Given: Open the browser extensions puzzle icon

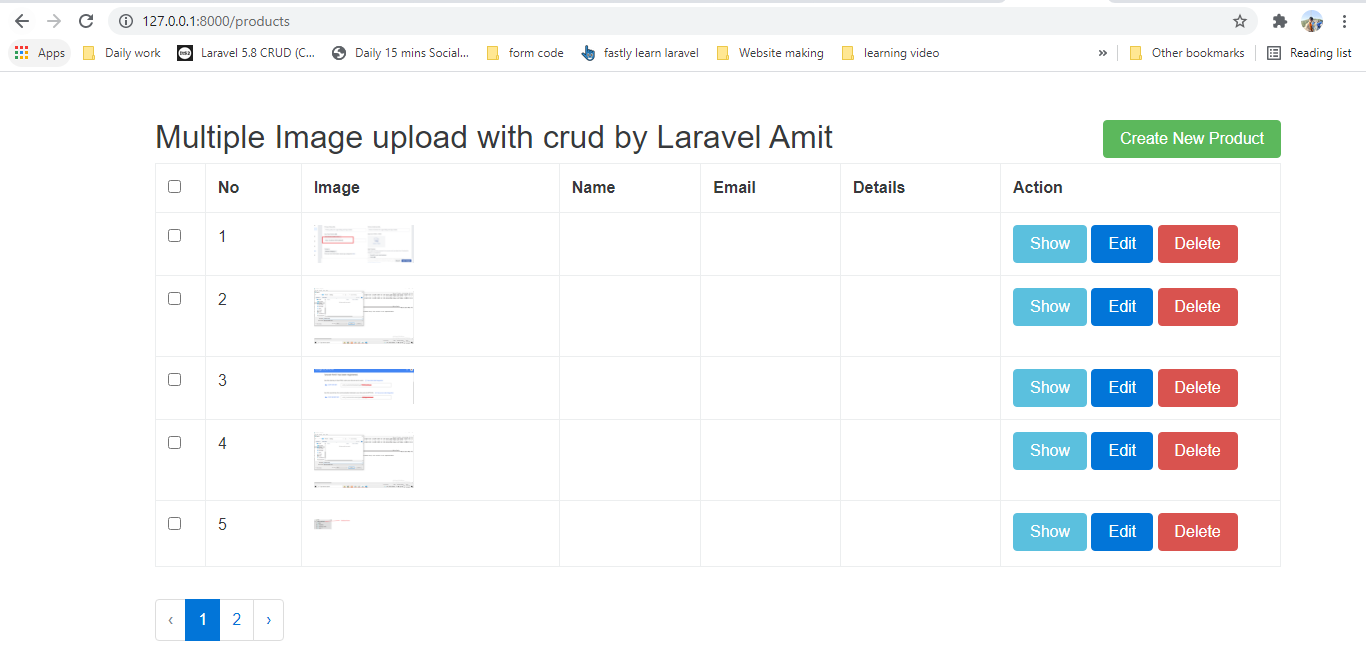Looking at the screenshot, I should [x=1280, y=20].
